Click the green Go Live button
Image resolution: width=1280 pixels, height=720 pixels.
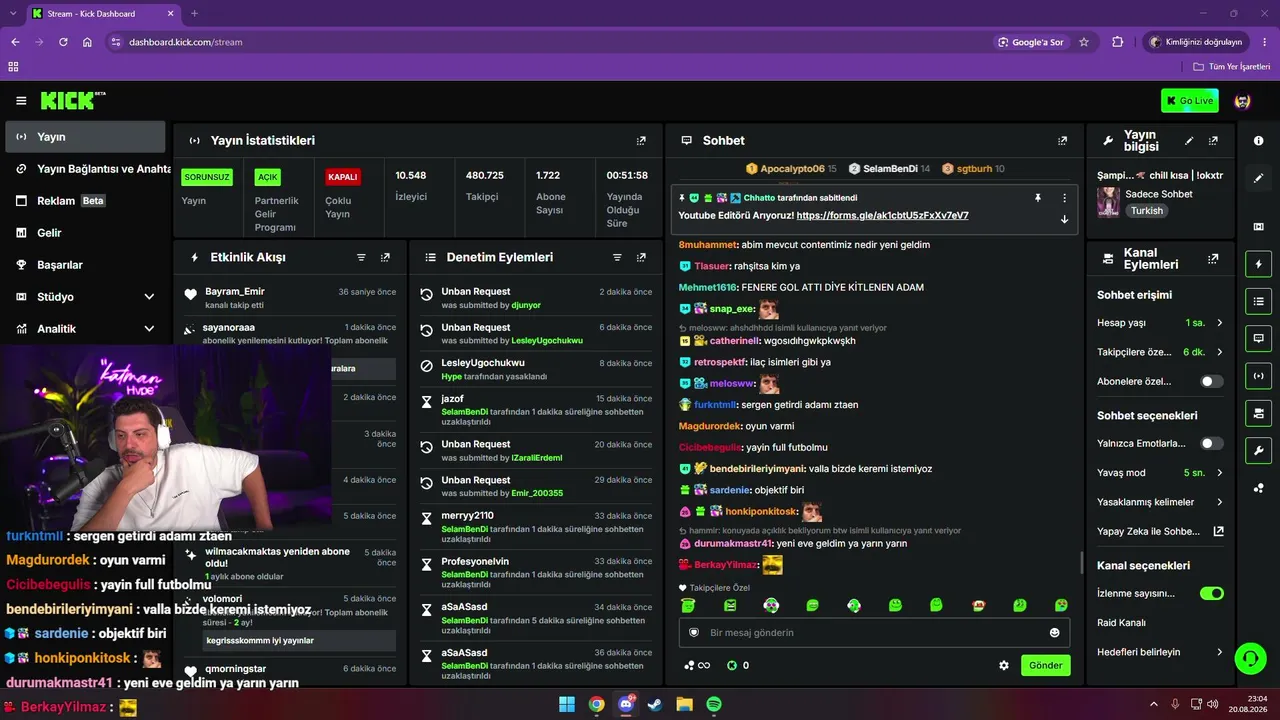click(x=1190, y=100)
